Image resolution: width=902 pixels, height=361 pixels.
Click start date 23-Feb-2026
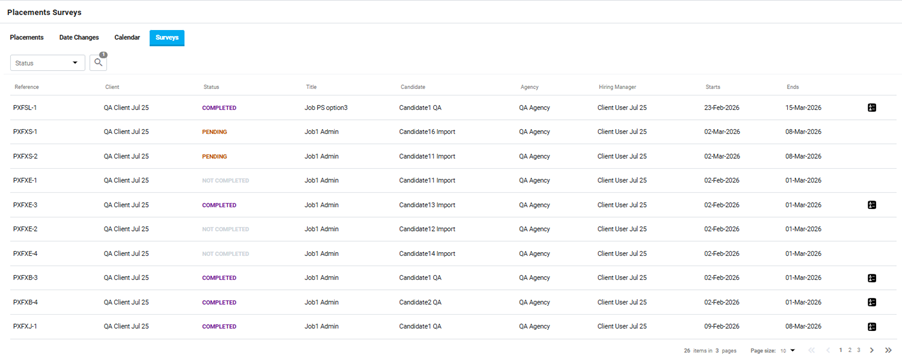point(722,107)
